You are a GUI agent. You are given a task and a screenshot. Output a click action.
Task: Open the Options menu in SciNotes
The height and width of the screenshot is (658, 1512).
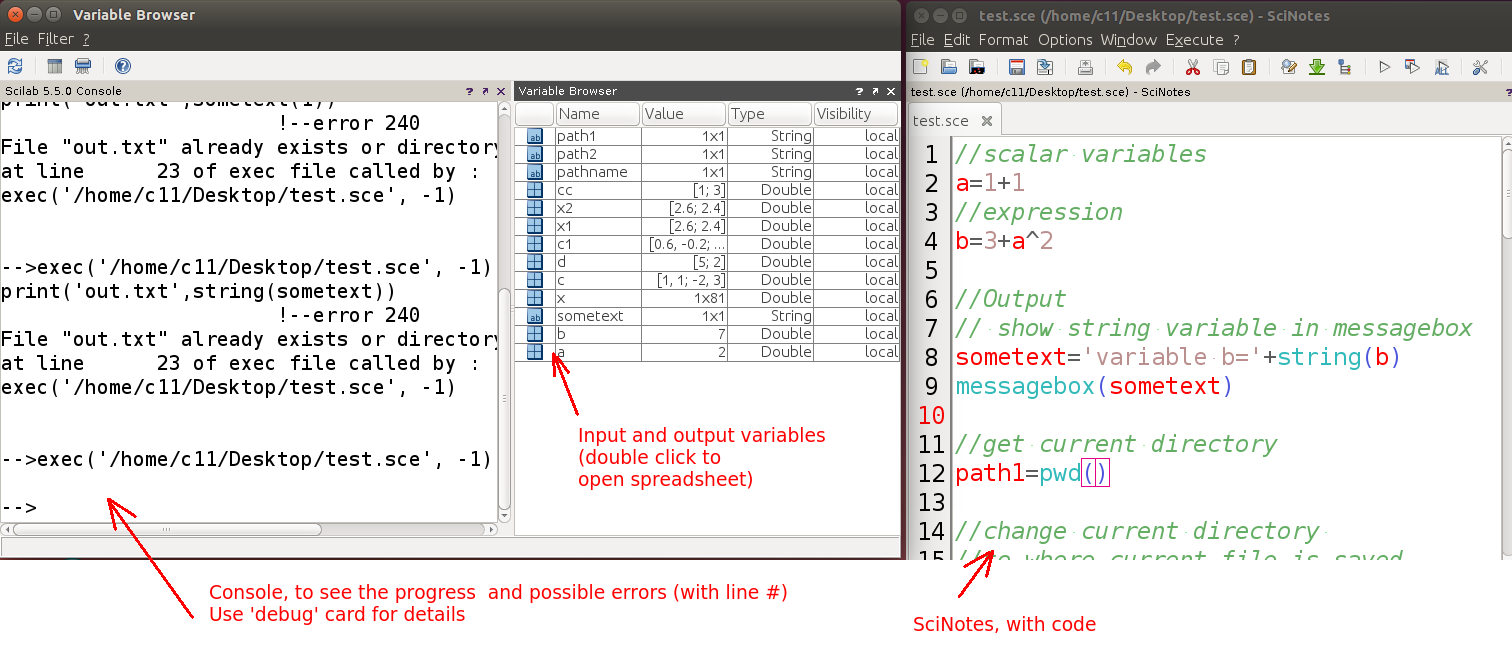(x=1065, y=40)
